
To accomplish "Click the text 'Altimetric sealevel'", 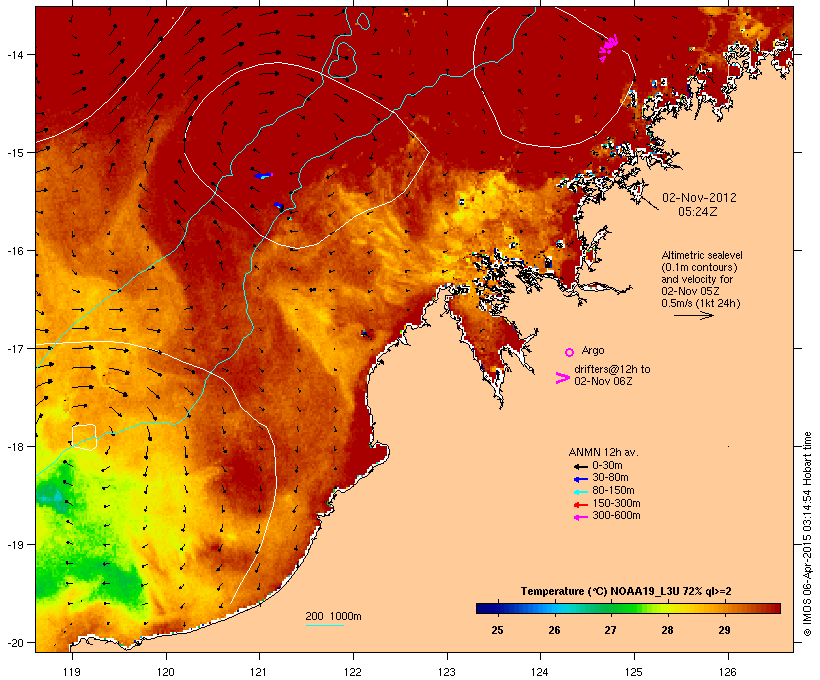I will point(702,255).
